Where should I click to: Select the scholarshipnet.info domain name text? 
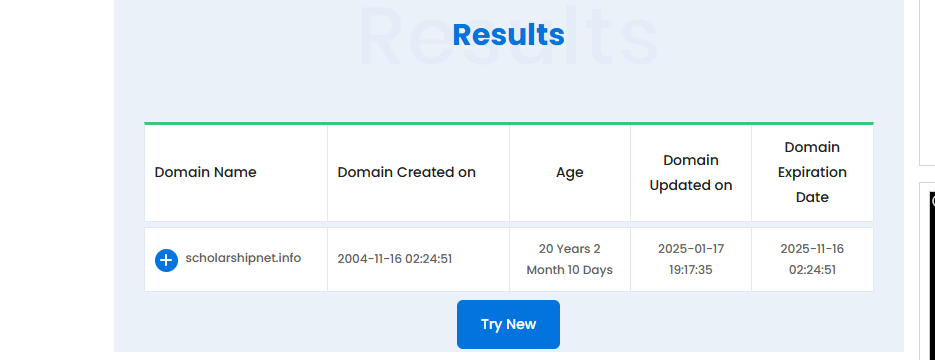point(243,258)
